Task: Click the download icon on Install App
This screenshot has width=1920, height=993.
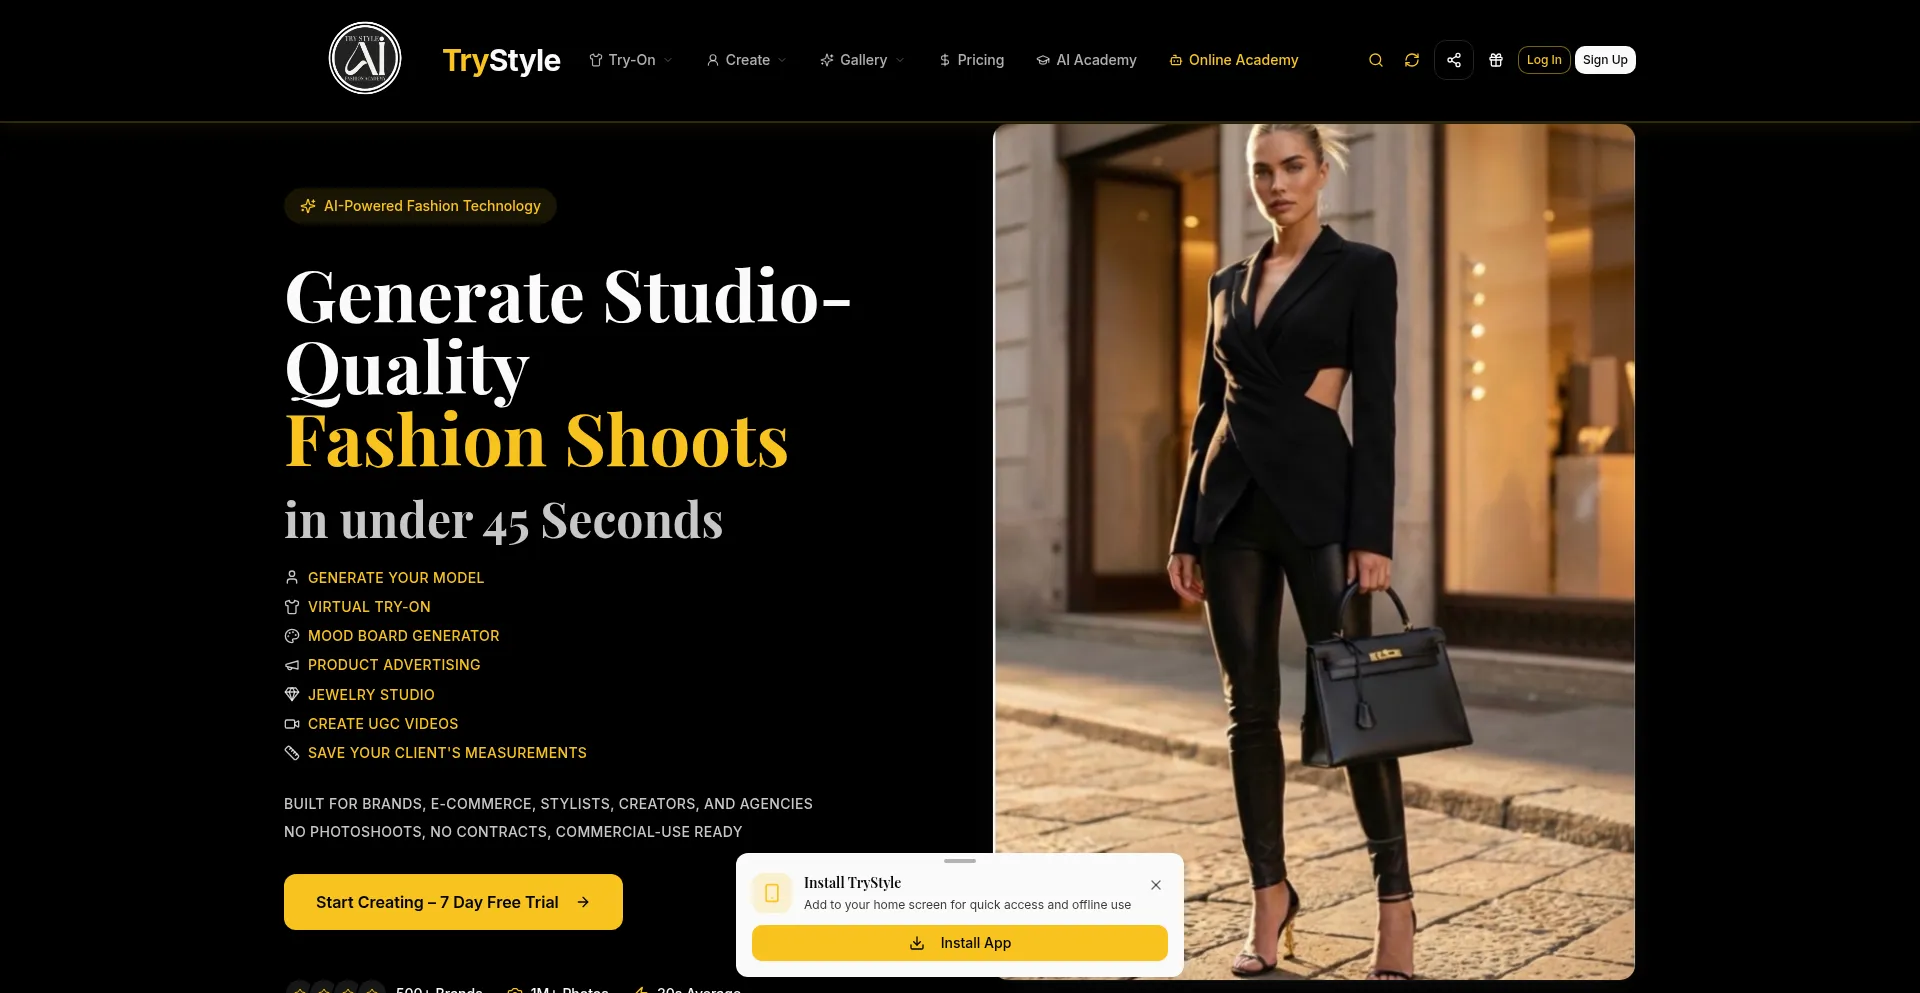Action: 917,943
